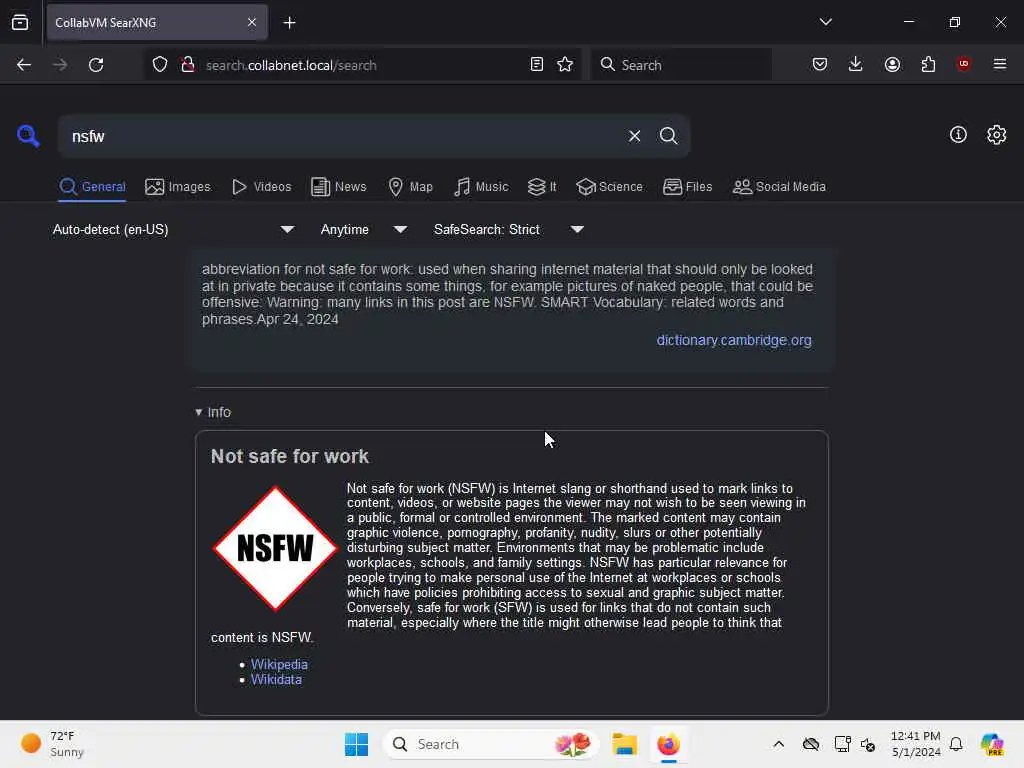
Task: Bookmark this page with star
Action: (565, 64)
